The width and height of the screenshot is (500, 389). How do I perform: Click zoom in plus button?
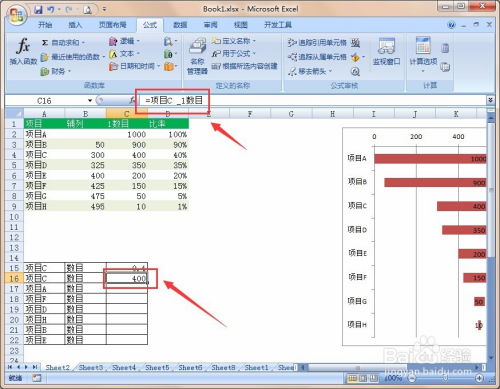click(x=479, y=378)
